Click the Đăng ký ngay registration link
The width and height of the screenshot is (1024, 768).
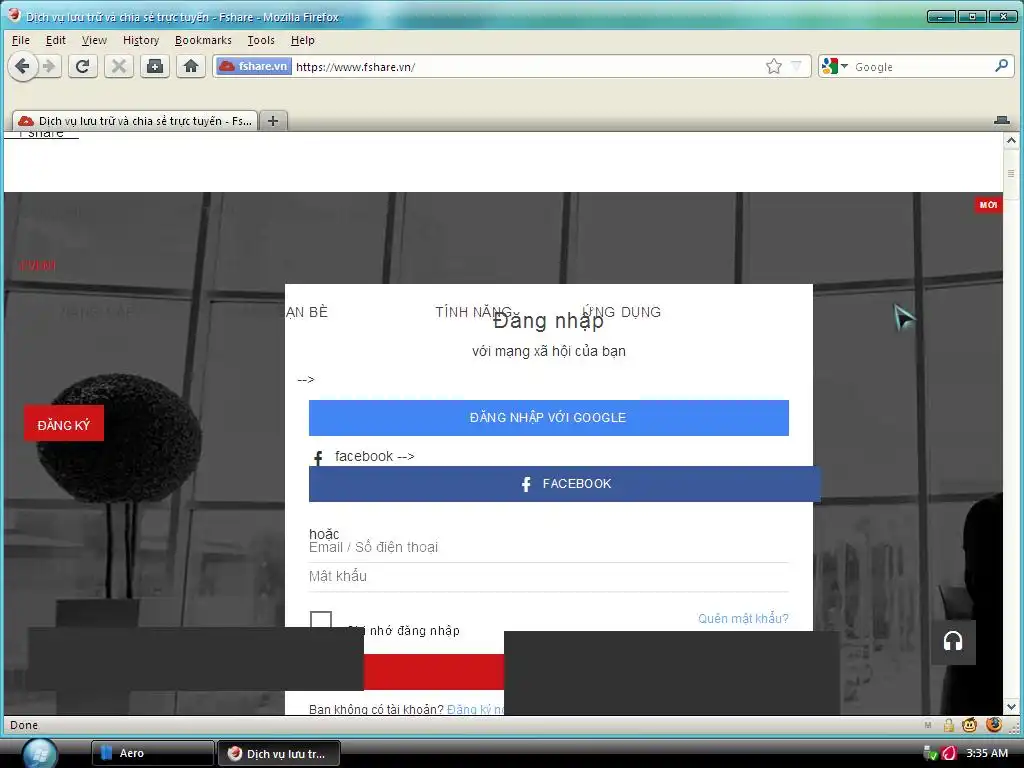pyautogui.click(x=475, y=709)
